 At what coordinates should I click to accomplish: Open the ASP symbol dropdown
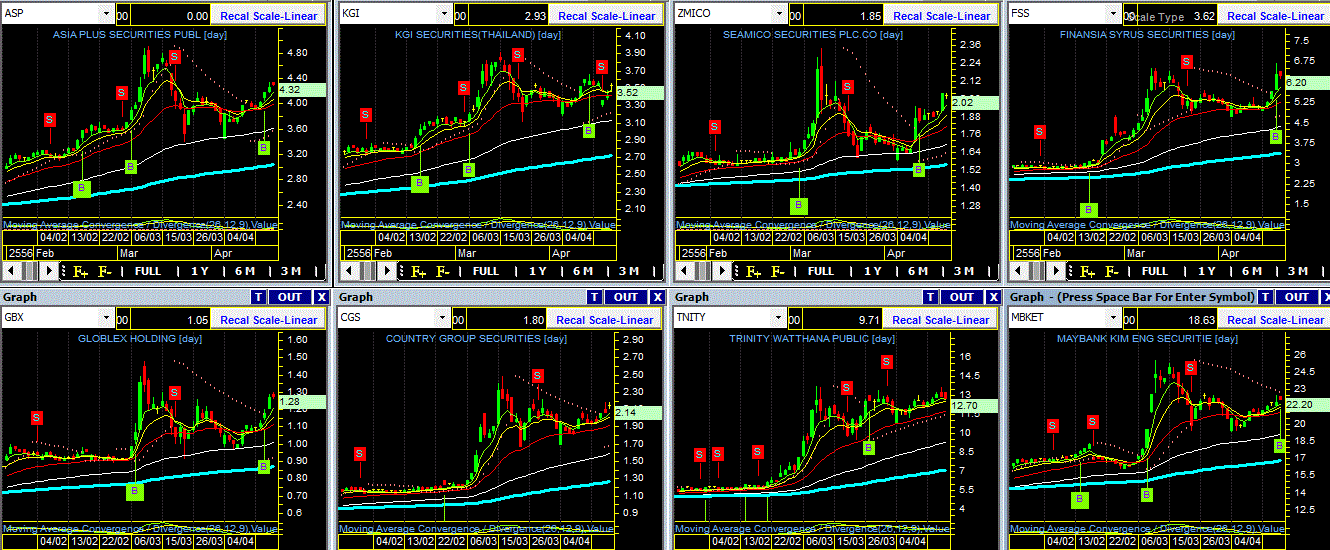106,15
